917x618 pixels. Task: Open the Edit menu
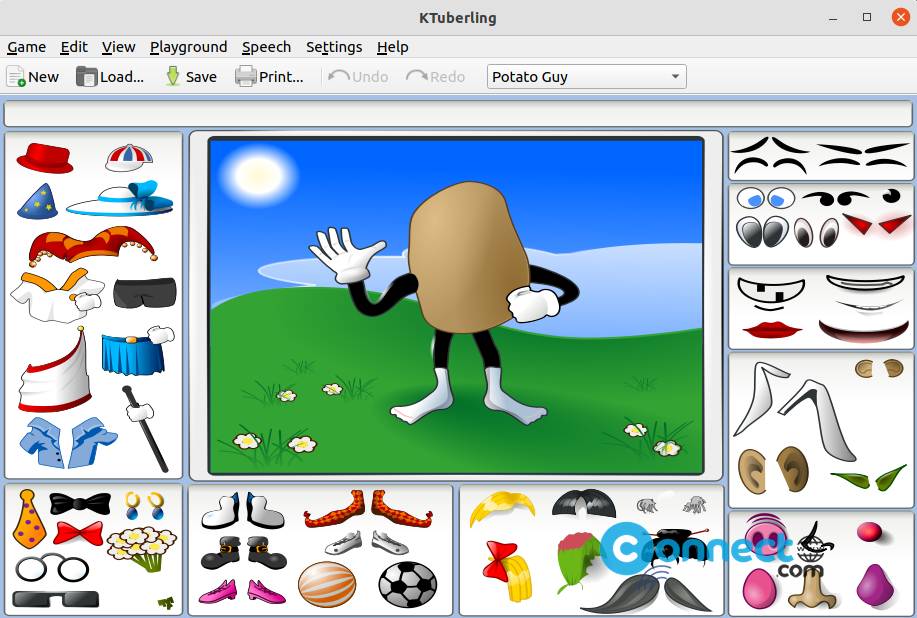pos(74,47)
